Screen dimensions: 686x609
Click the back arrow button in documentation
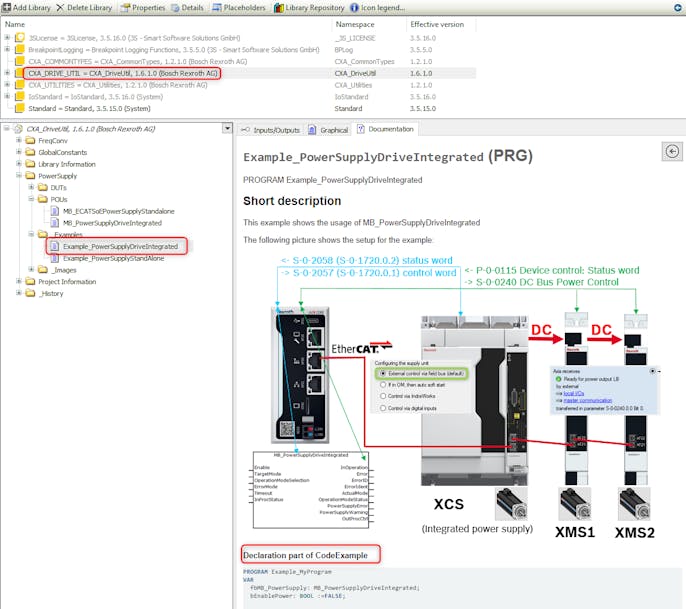click(x=672, y=151)
